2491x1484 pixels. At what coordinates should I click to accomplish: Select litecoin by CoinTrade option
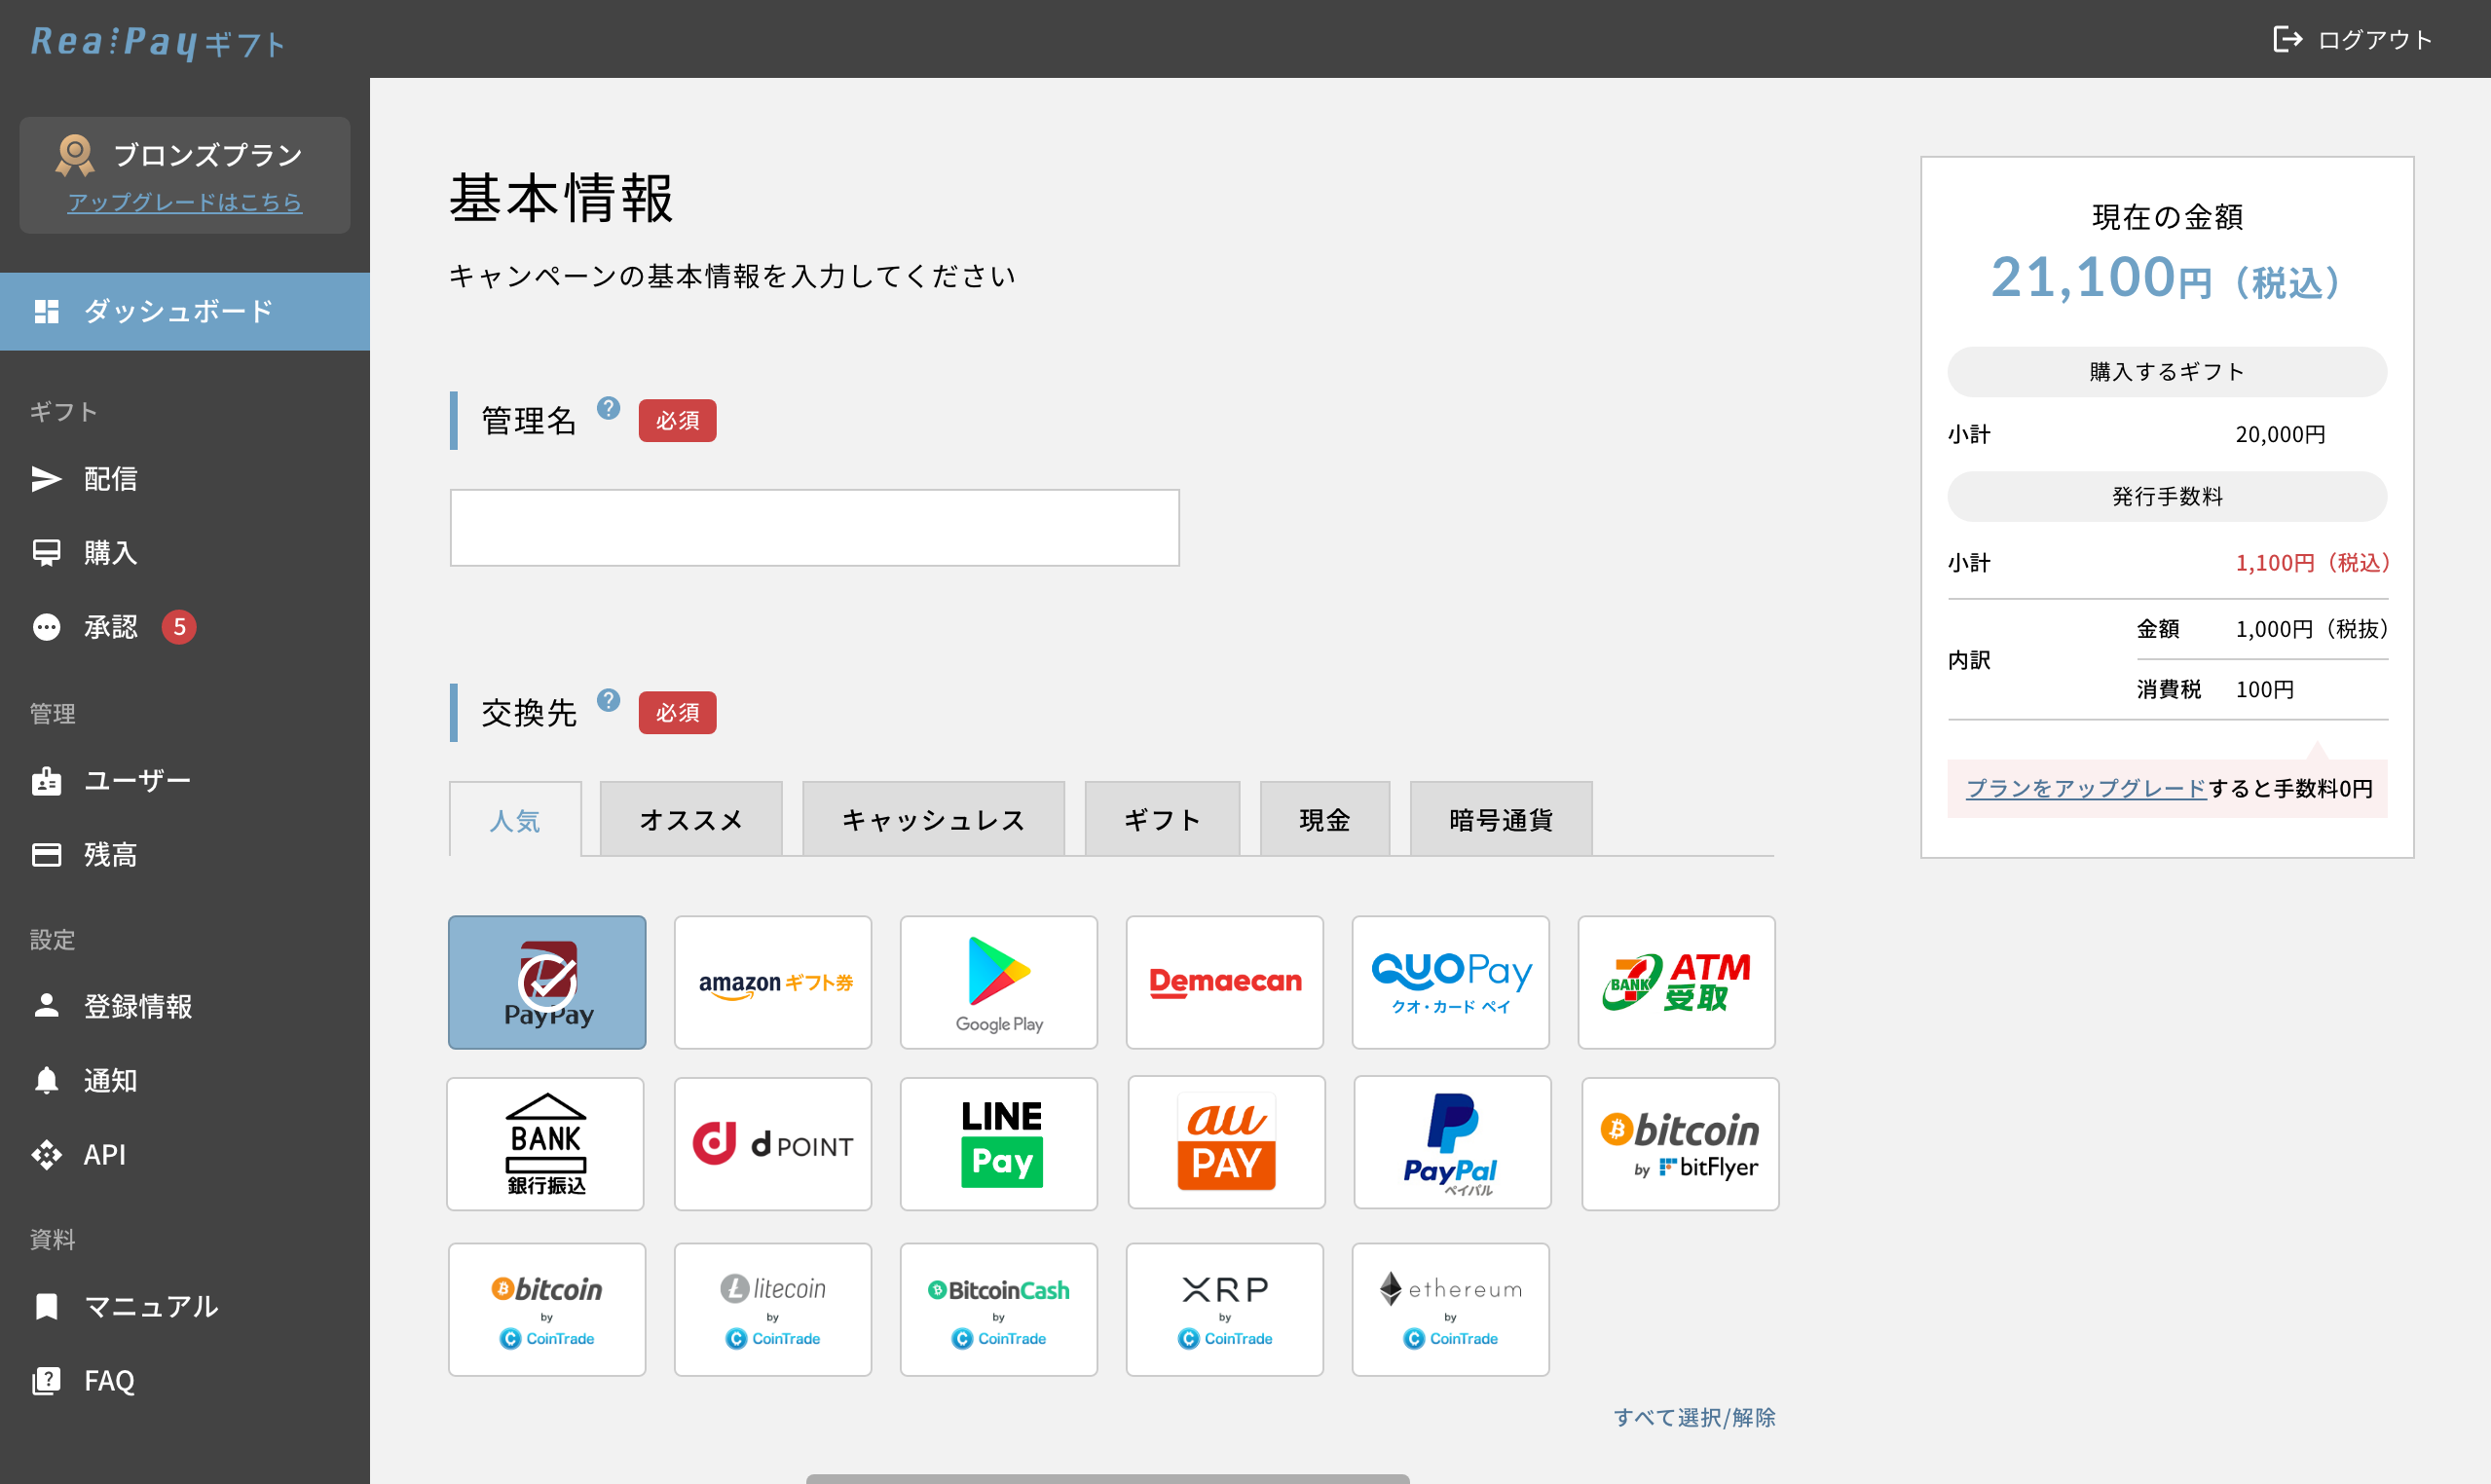click(773, 1310)
